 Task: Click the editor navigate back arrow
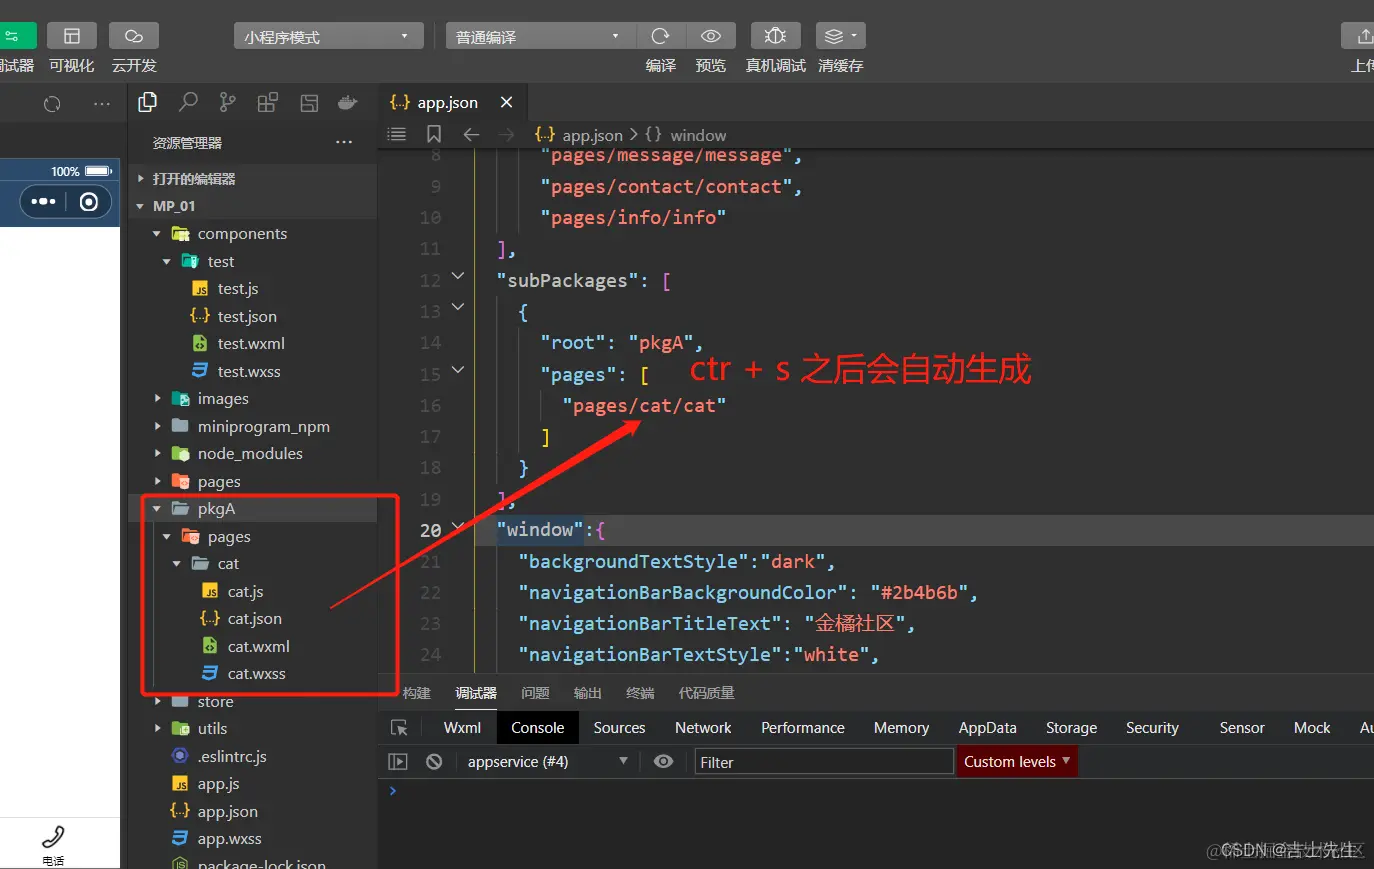click(471, 134)
